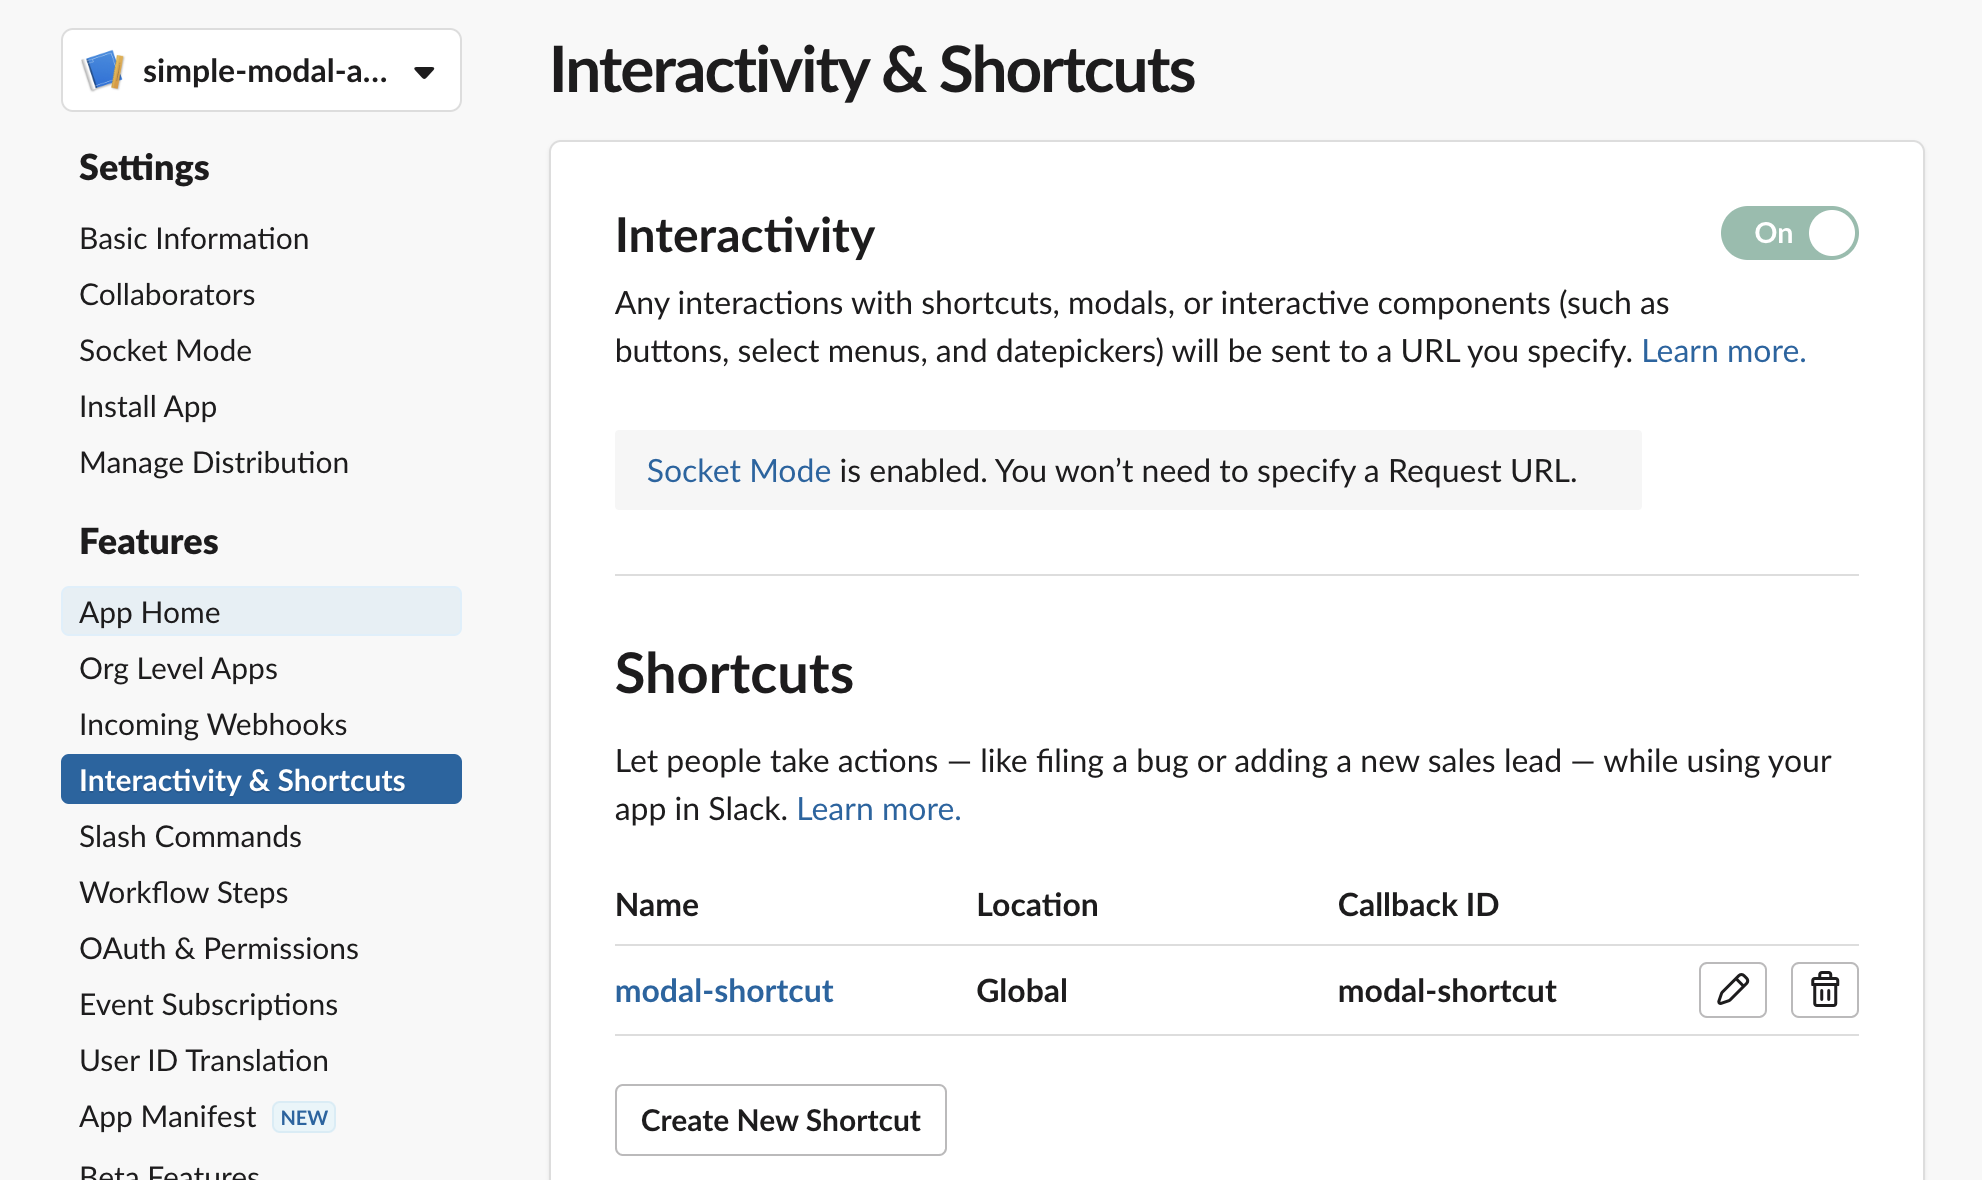Viewport: 1982px width, 1180px height.
Task: Open Basic Information settings page
Action: (194, 239)
